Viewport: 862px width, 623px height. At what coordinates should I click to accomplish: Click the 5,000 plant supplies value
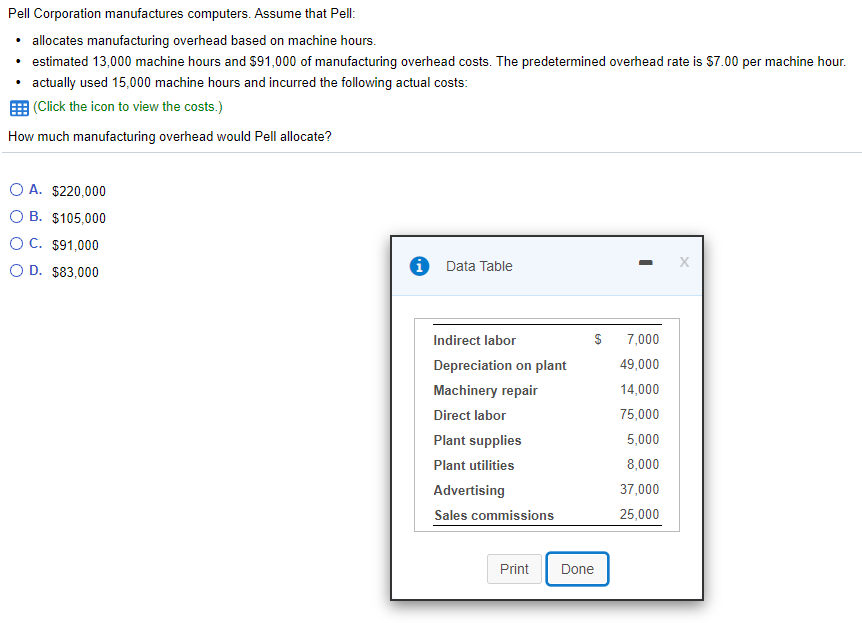coord(643,439)
